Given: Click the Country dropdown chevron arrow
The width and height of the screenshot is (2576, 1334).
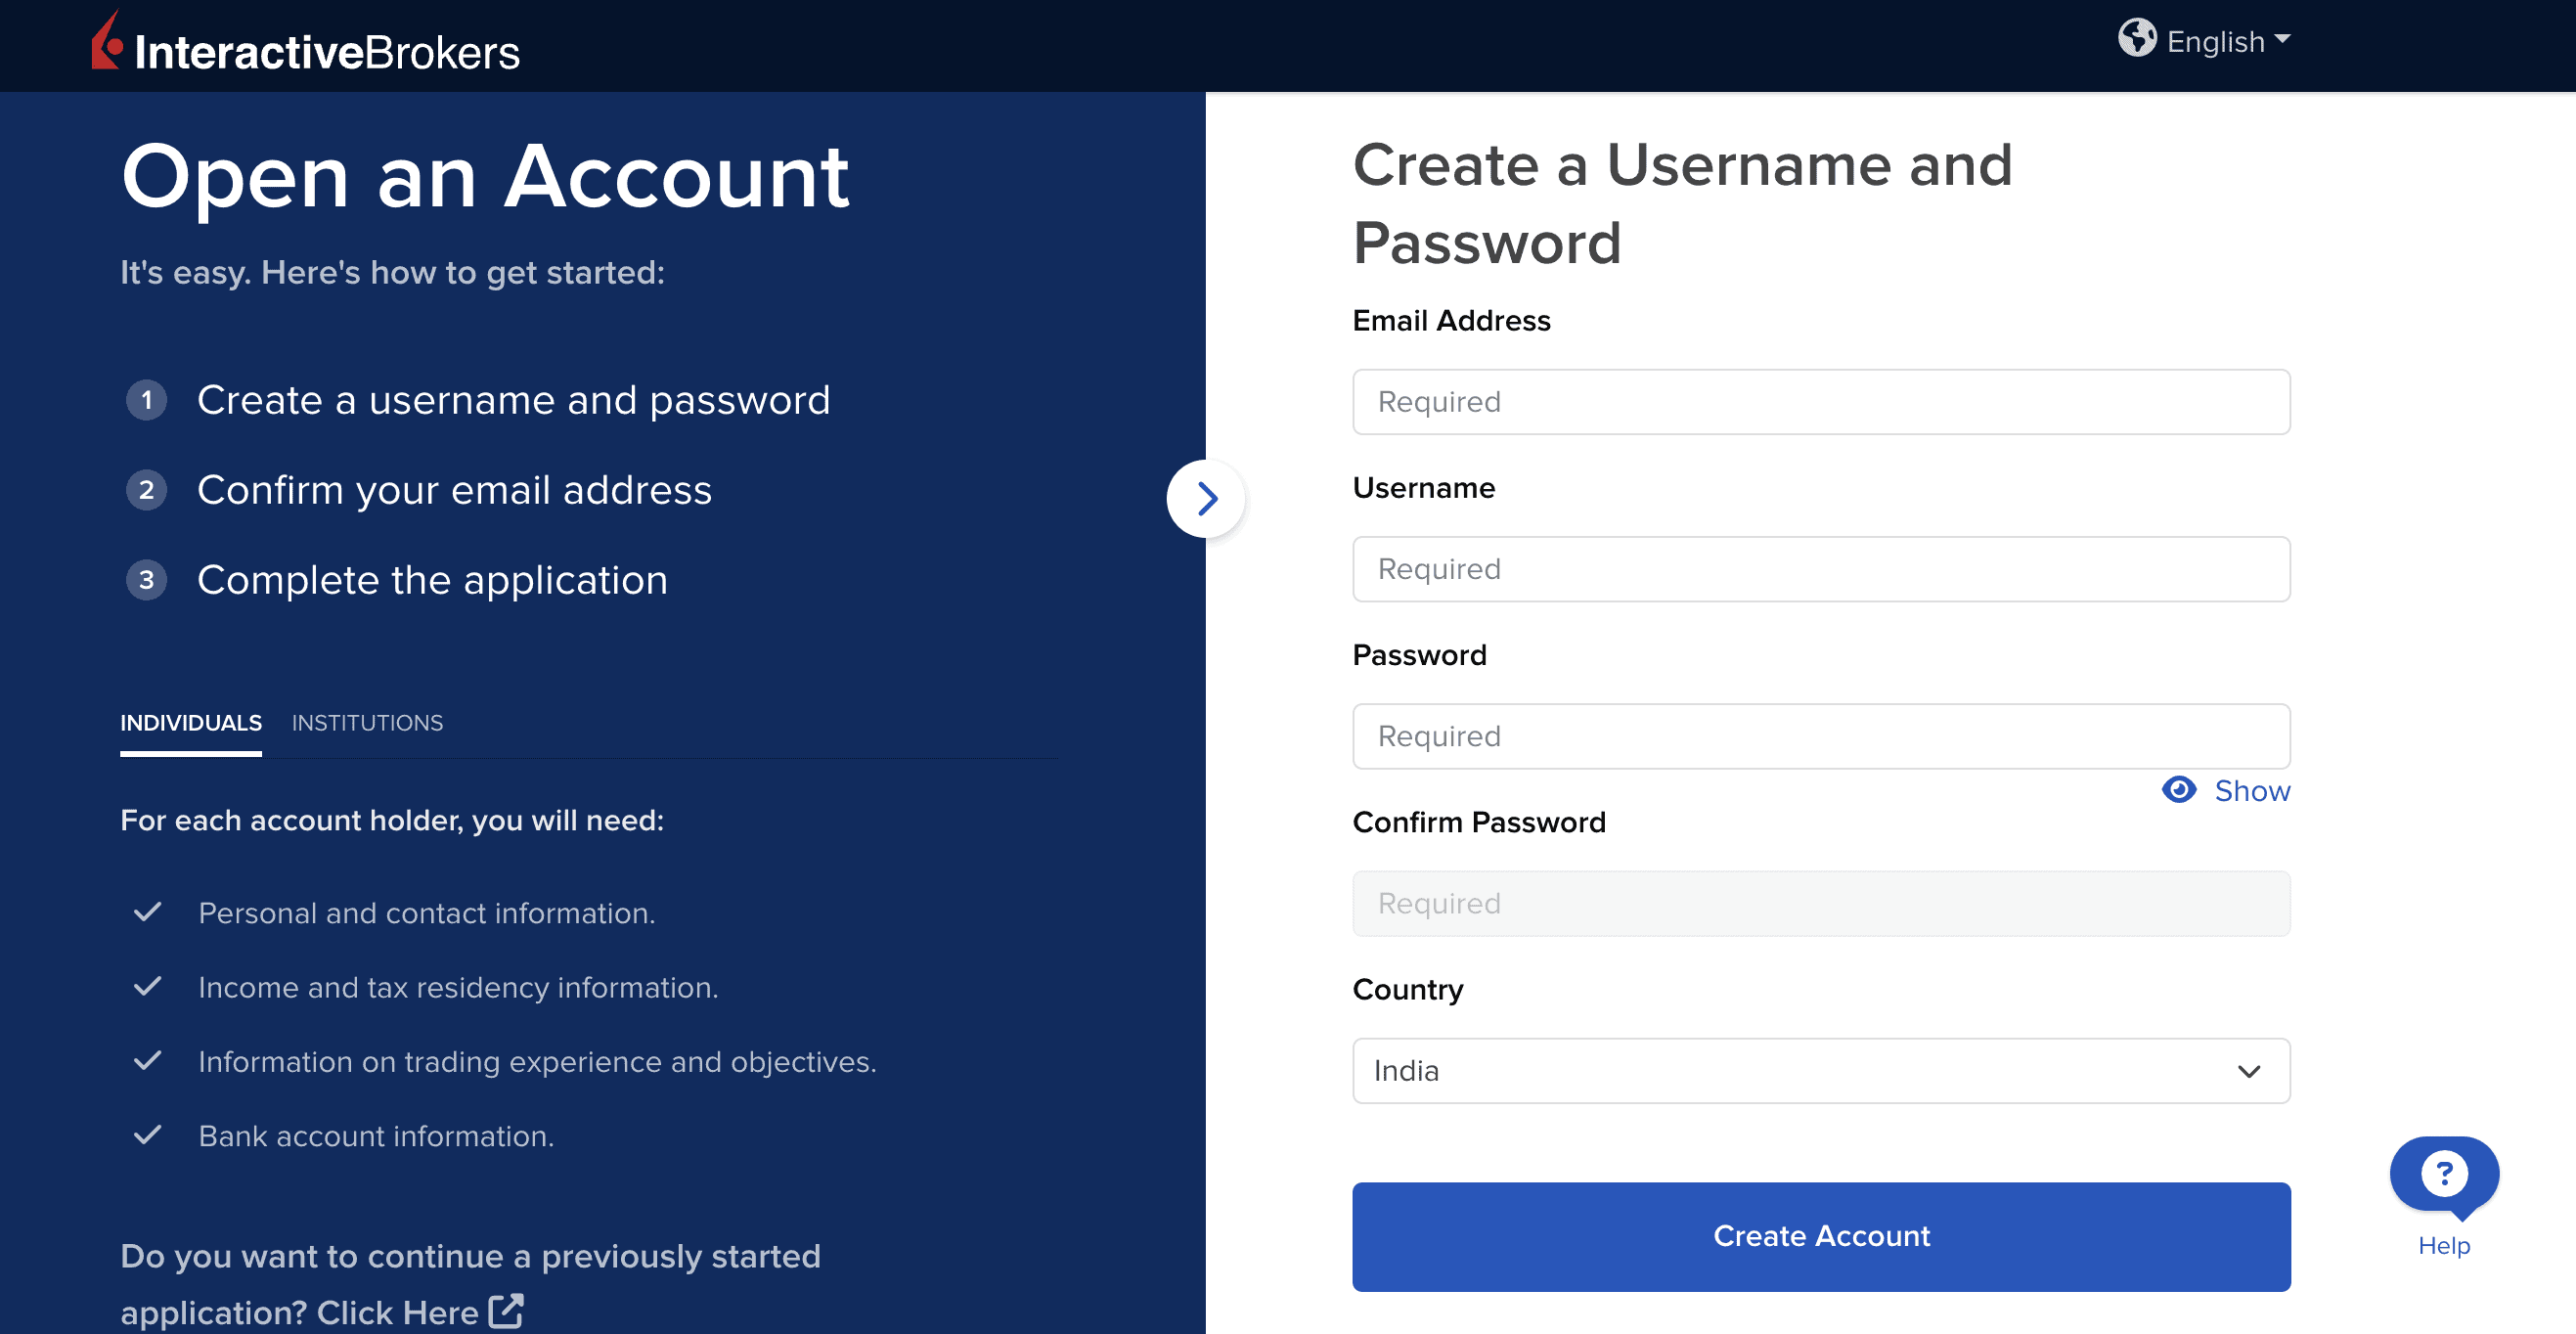Looking at the screenshot, I should click(x=2248, y=1072).
